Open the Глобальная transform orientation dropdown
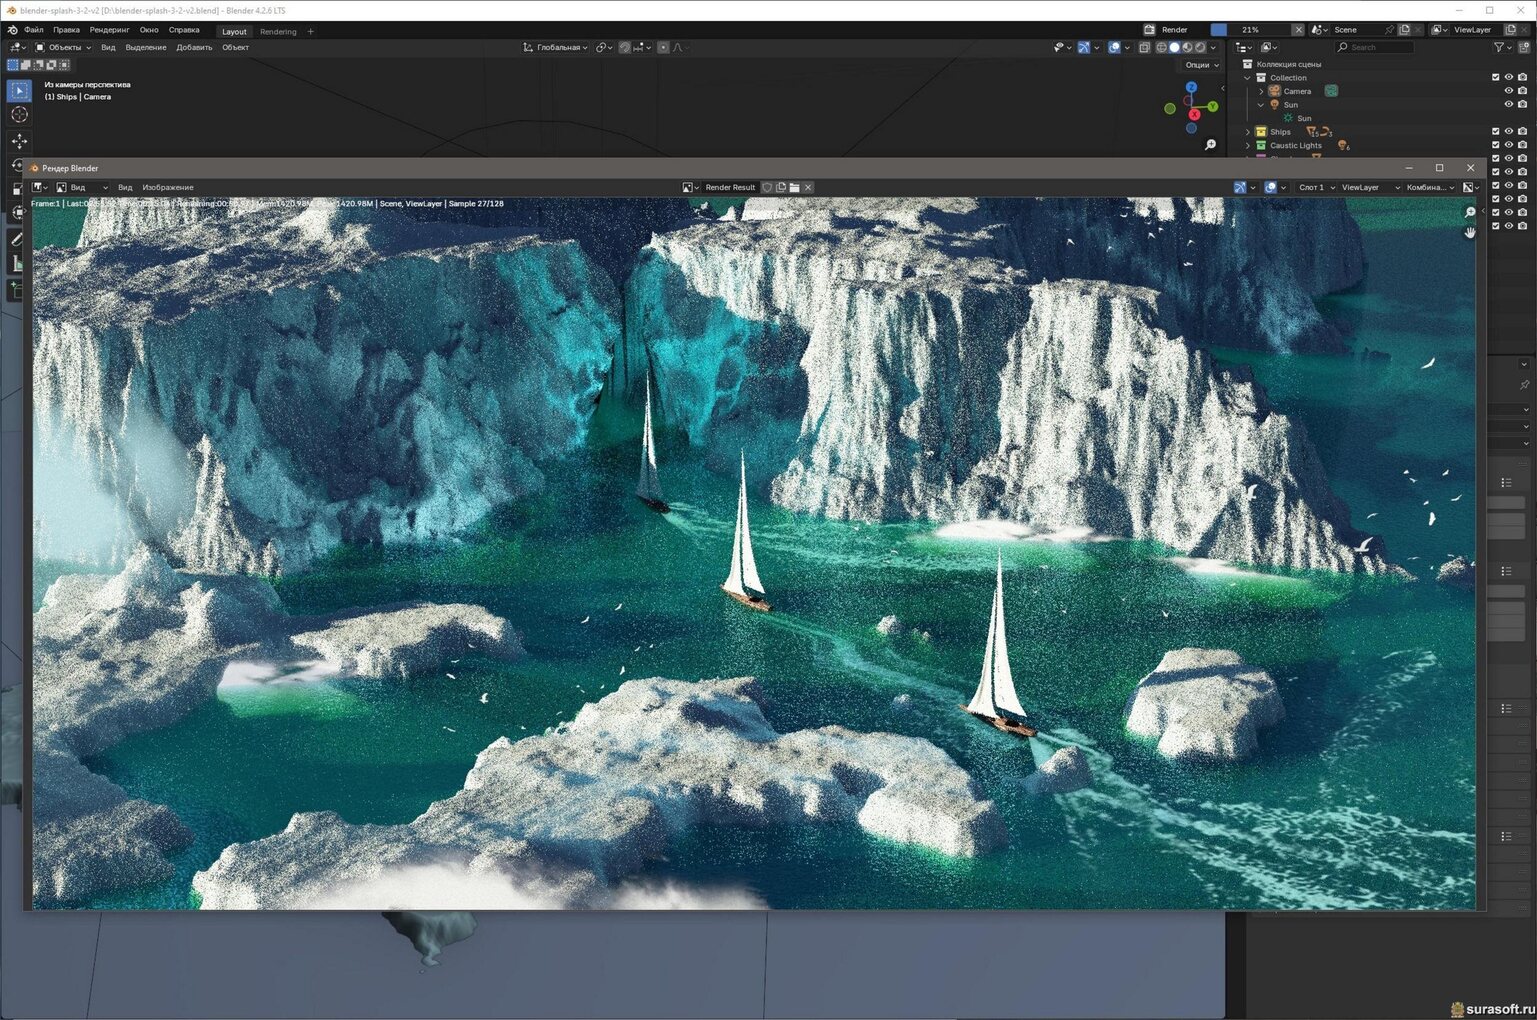 [x=556, y=47]
